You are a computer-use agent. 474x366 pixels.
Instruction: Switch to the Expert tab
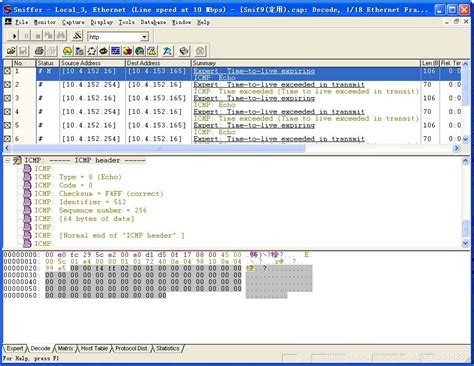pos(15,348)
